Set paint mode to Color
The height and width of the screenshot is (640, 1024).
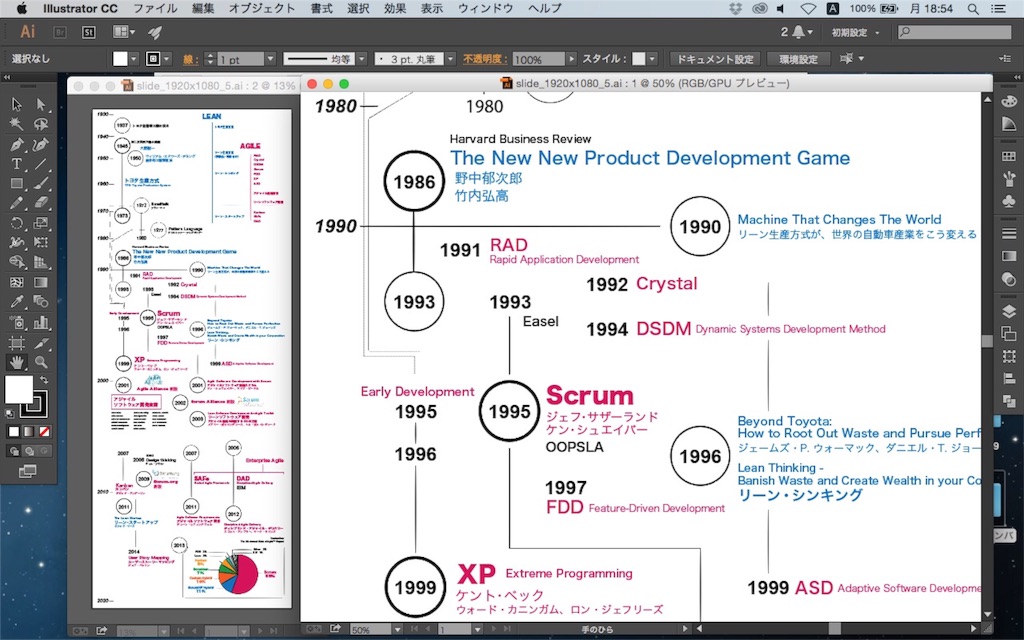pos(14,432)
